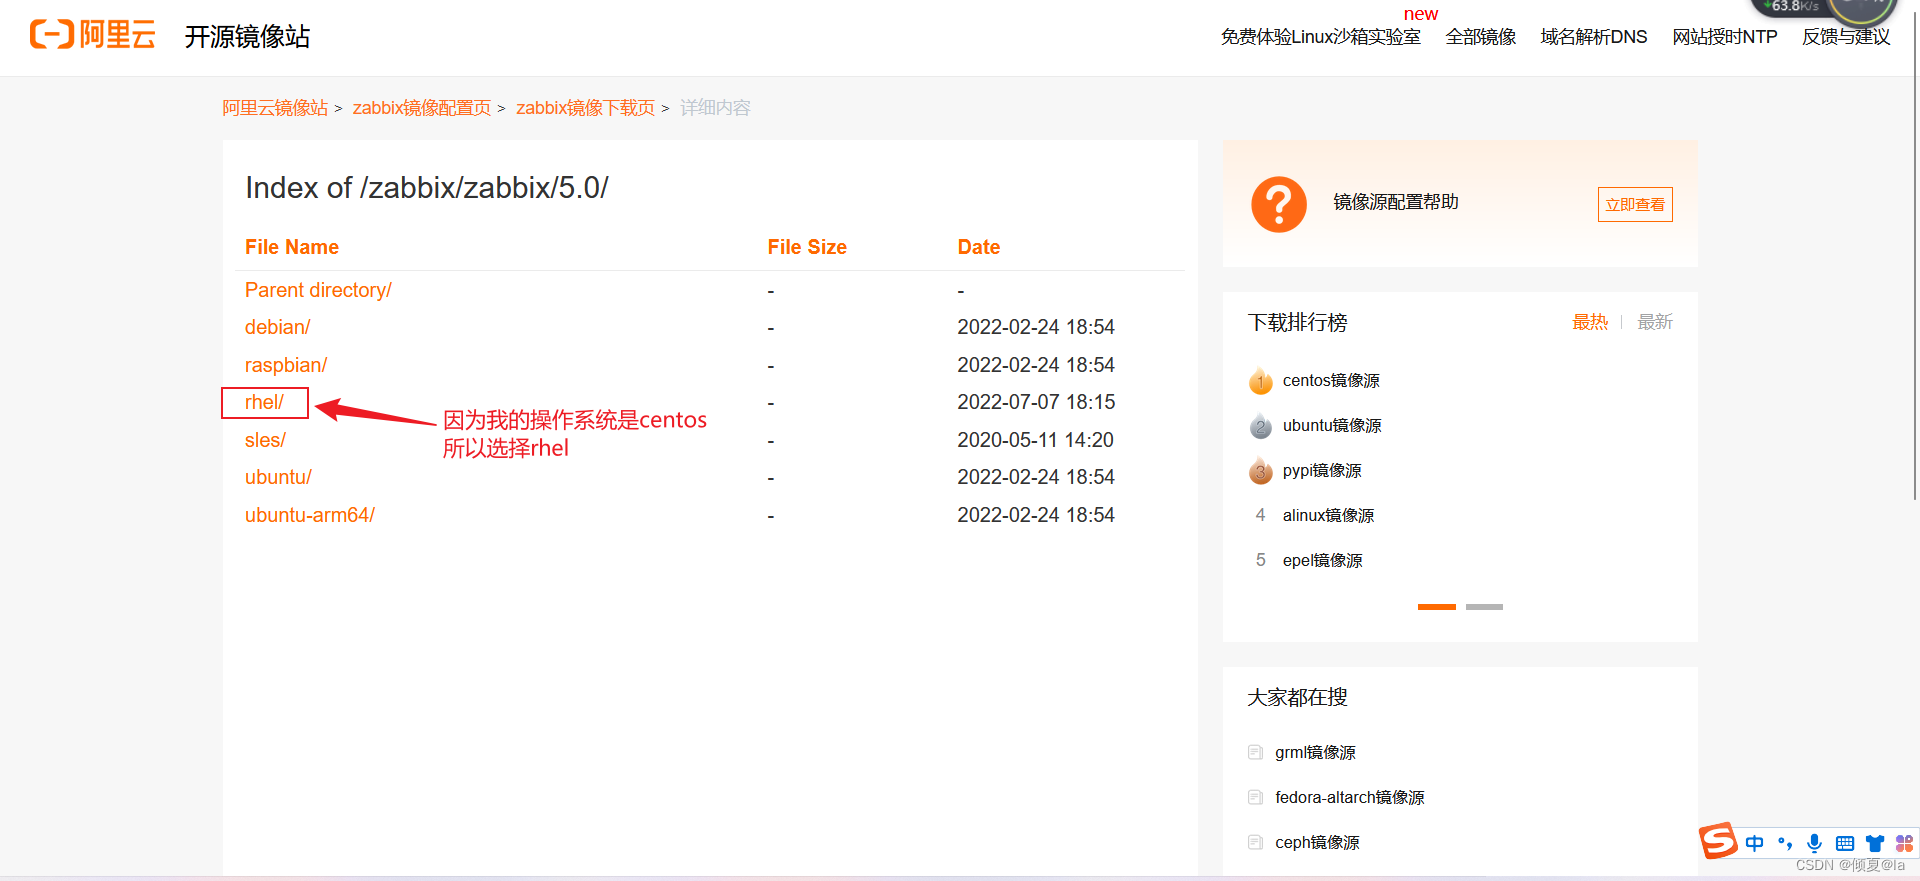This screenshot has width=1920, height=881.
Task: Open fedora-altarch镜像源 search suggestion
Action: (x=1350, y=798)
